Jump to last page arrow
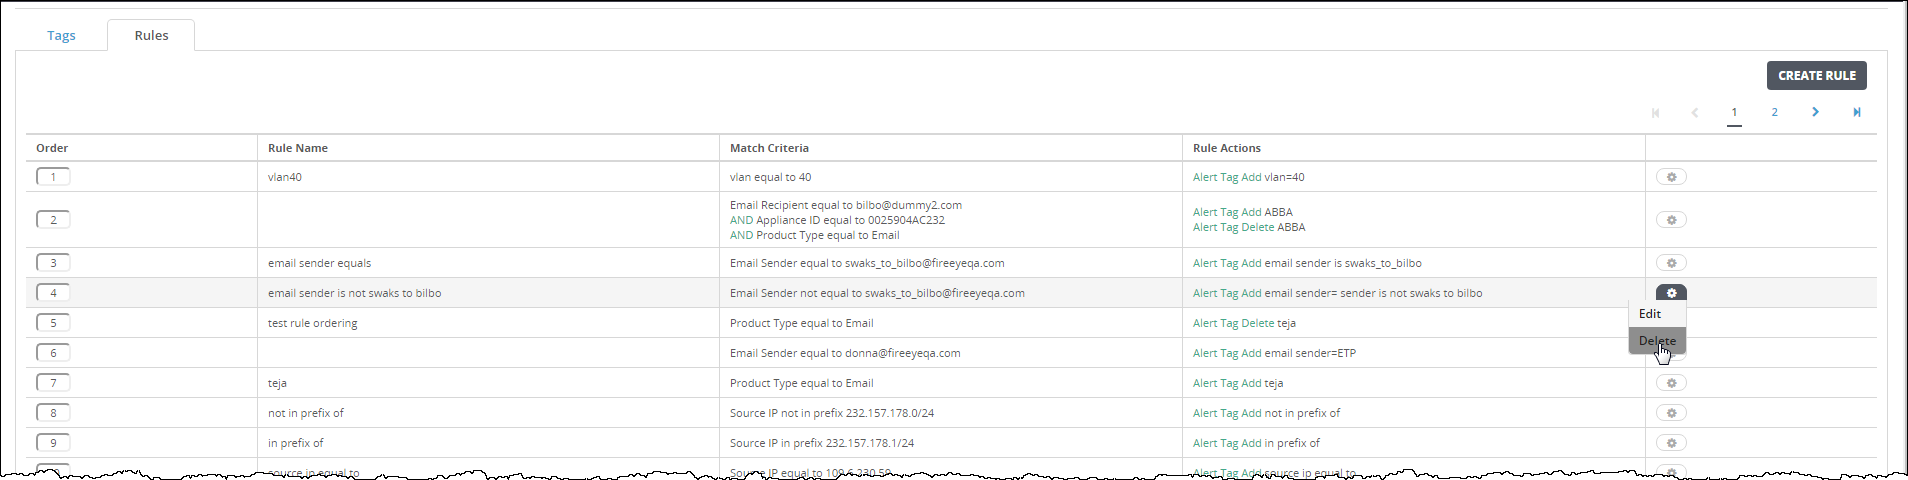This screenshot has width=1908, height=480. pyautogui.click(x=1857, y=112)
